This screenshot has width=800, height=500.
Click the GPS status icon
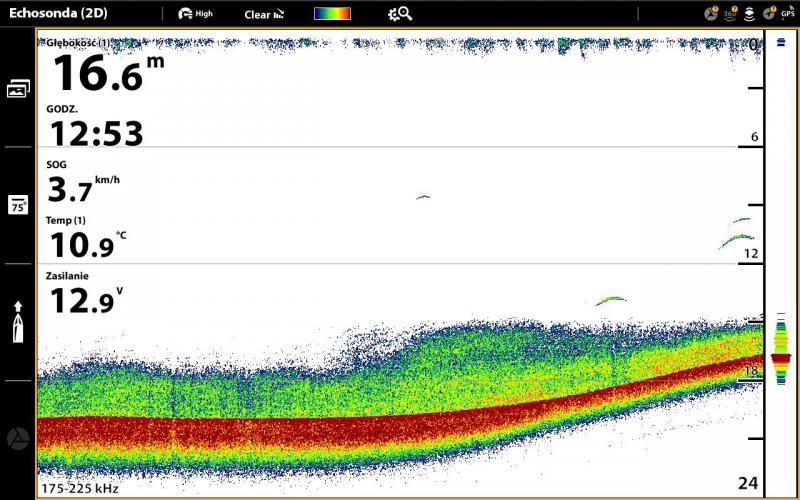coord(787,14)
